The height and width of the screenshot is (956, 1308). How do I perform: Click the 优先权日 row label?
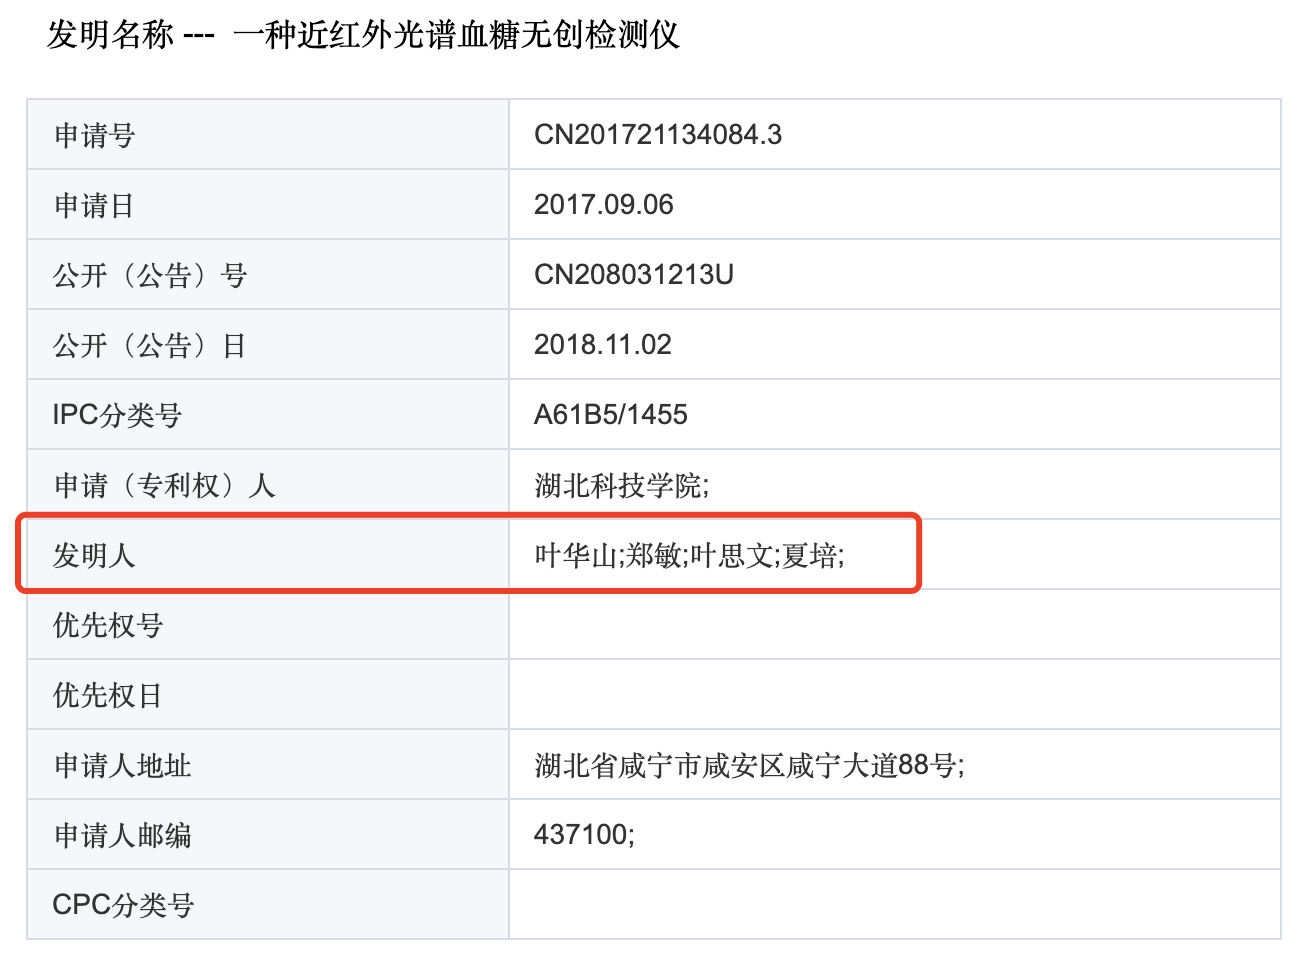(108, 696)
